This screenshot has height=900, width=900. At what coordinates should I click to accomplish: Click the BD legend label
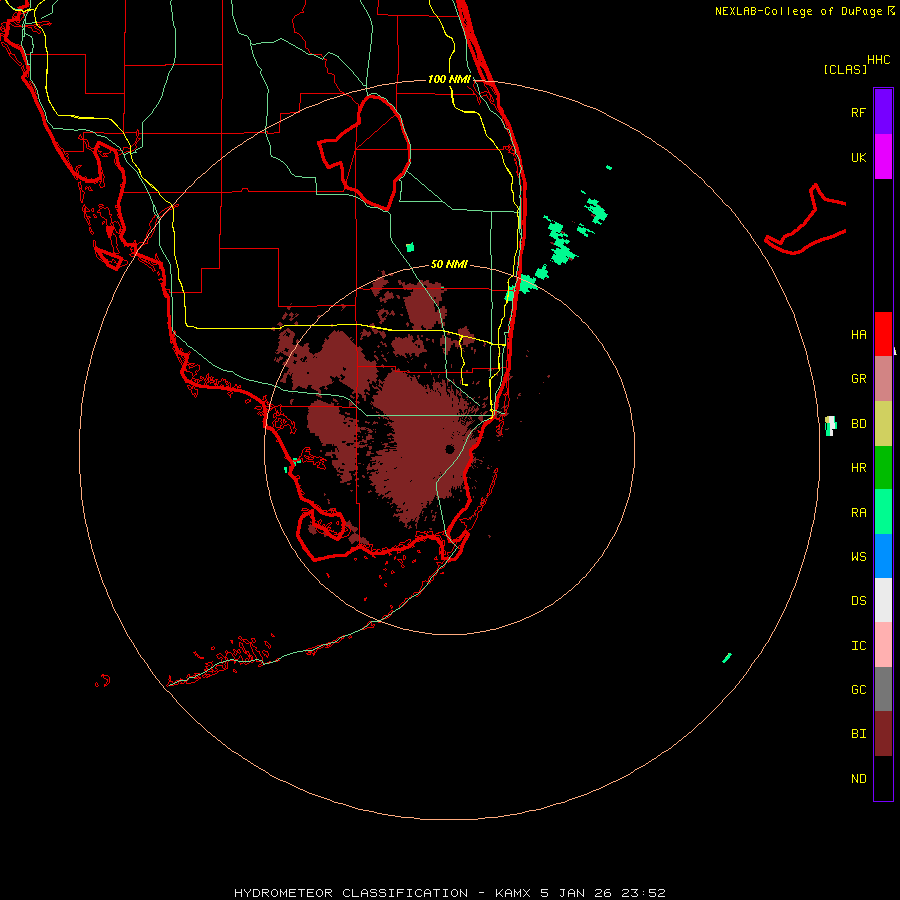click(x=858, y=424)
